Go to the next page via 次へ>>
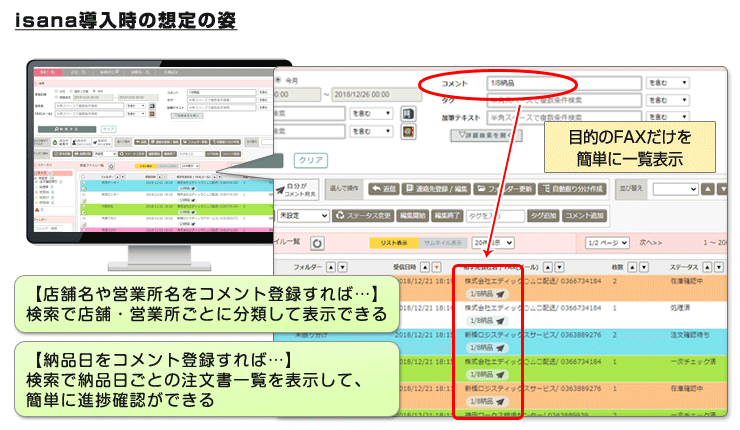Screen dimensions: 740x430 pos(651,243)
